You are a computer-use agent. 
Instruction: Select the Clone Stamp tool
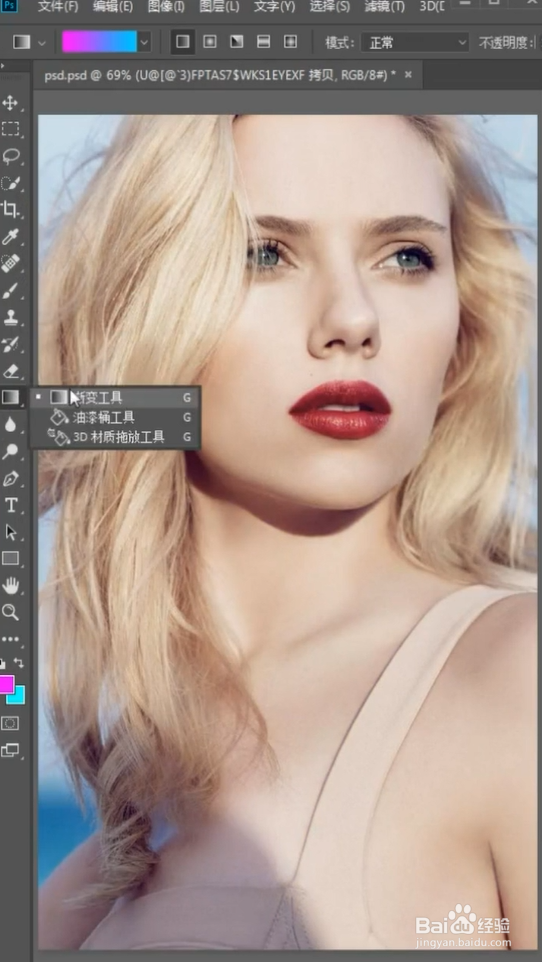(10, 317)
